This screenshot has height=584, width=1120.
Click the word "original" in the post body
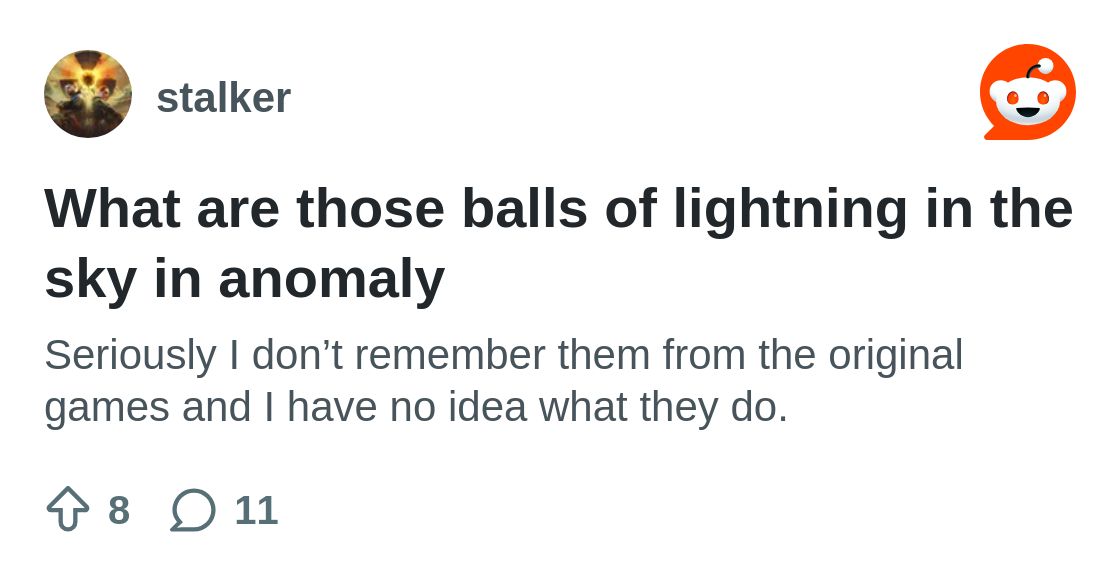(x=896, y=356)
